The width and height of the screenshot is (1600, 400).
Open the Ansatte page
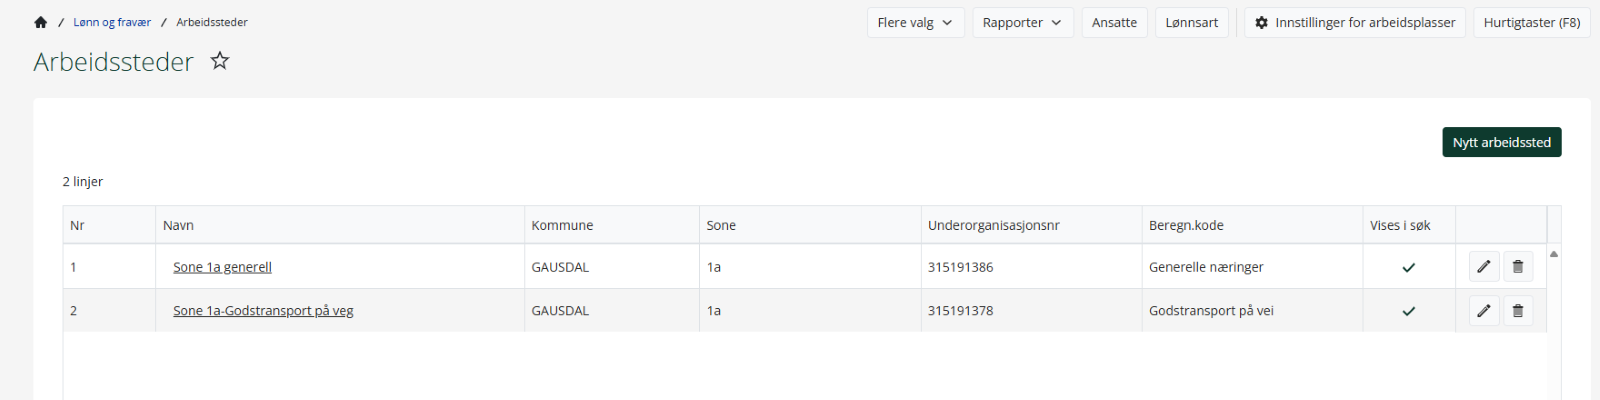[1114, 22]
